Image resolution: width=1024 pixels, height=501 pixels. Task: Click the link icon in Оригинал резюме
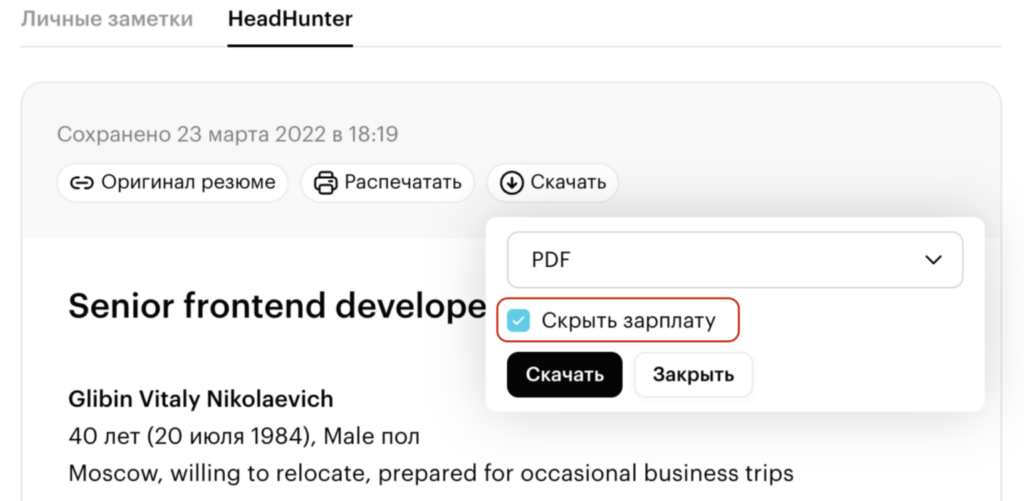[x=82, y=183]
